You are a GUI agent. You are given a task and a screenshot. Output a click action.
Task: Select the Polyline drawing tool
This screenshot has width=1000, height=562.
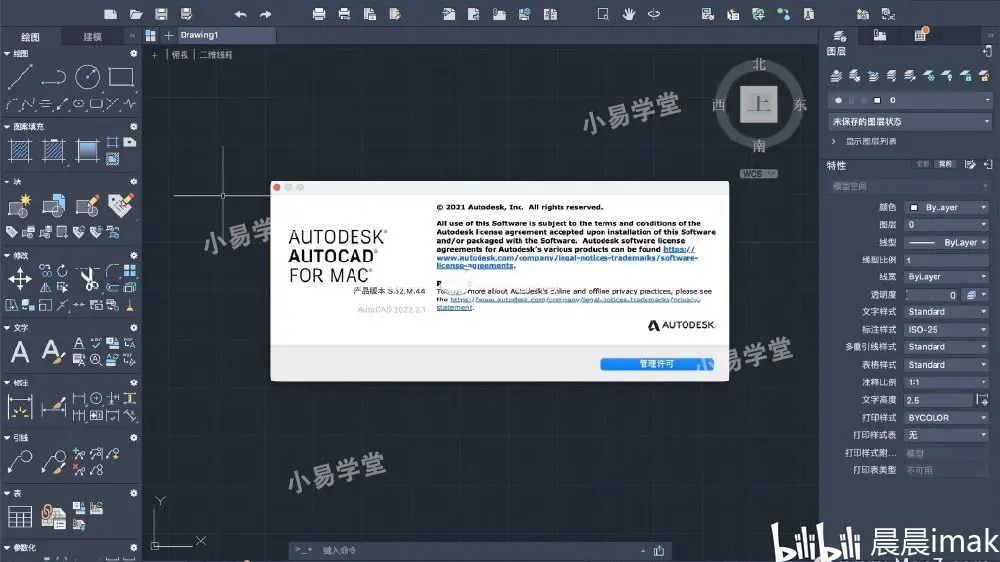tap(54, 77)
